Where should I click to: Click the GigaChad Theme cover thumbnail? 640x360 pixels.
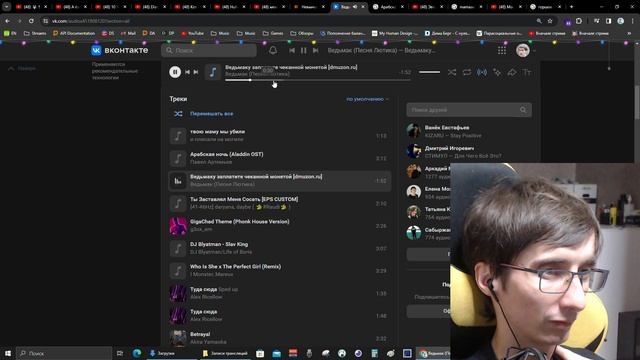(x=178, y=226)
